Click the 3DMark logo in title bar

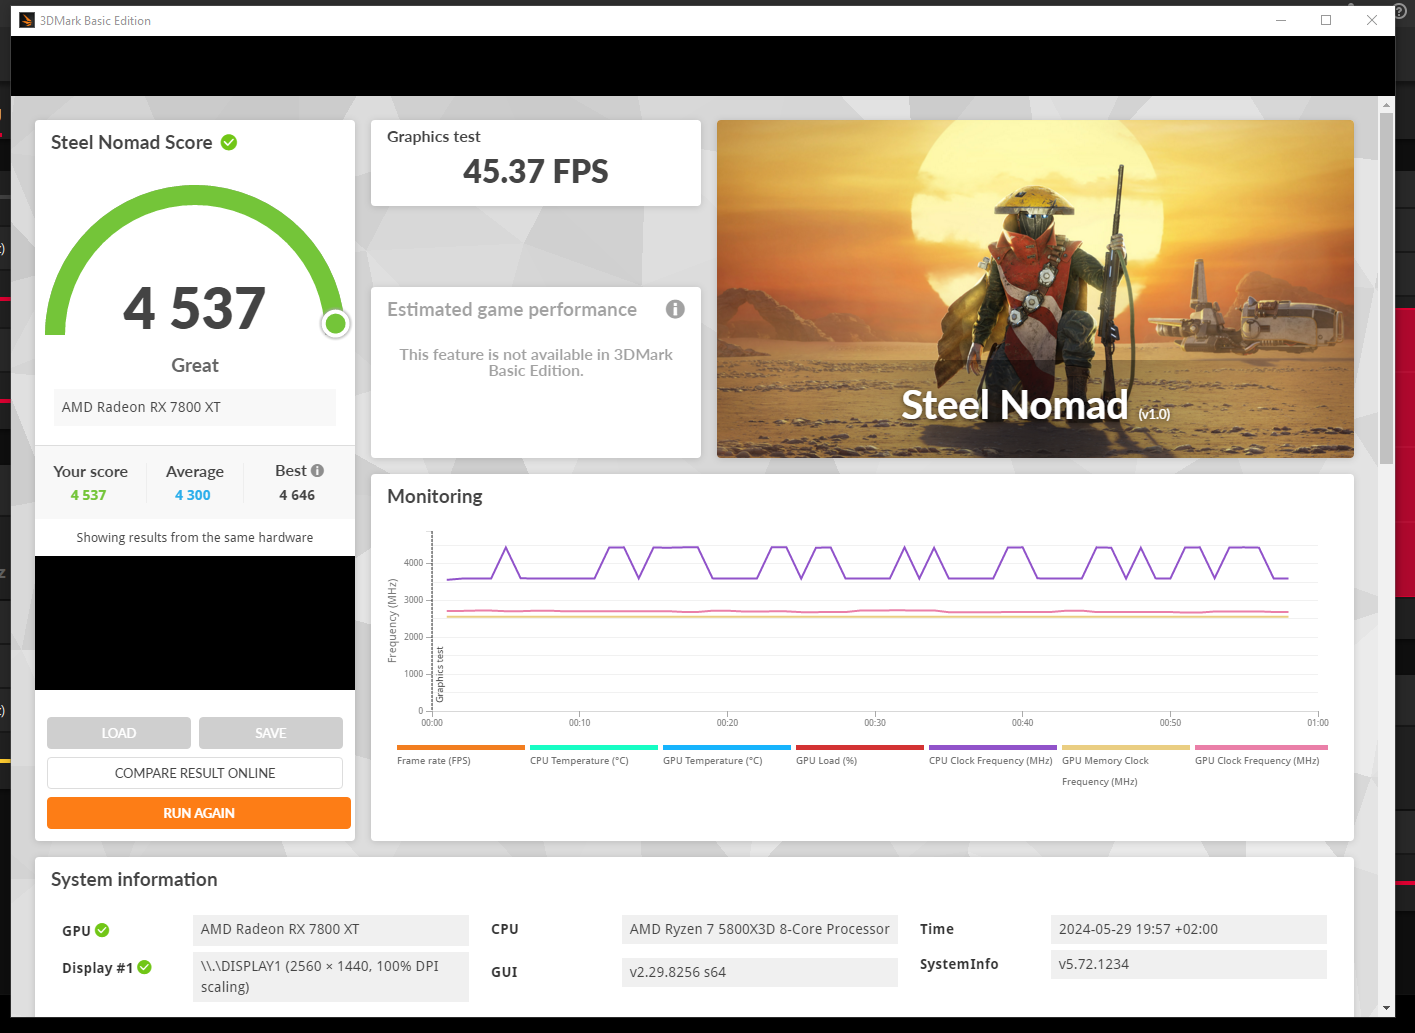(x=27, y=20)
